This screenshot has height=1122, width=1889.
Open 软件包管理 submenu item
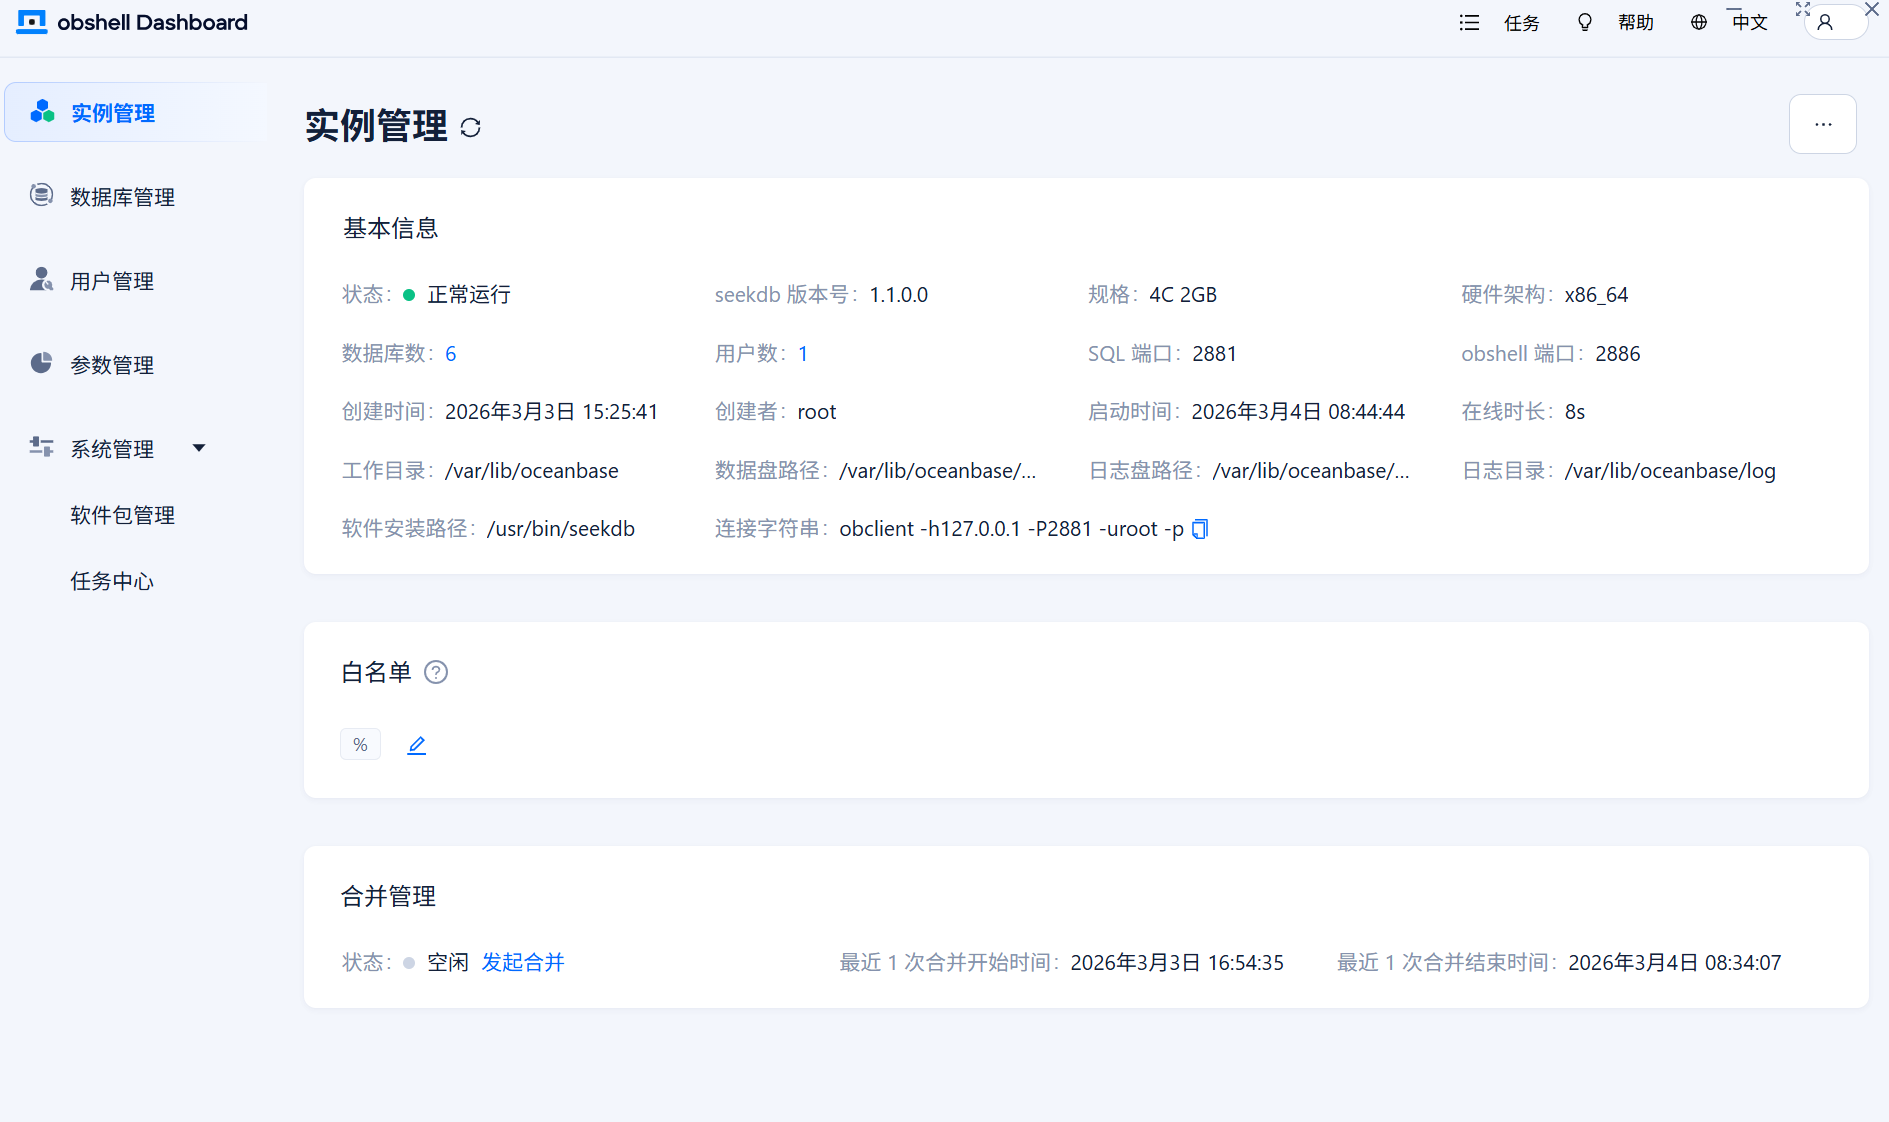point(122,515)
